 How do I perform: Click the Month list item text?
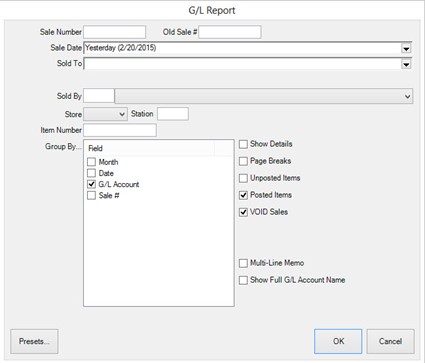(108, 162)
